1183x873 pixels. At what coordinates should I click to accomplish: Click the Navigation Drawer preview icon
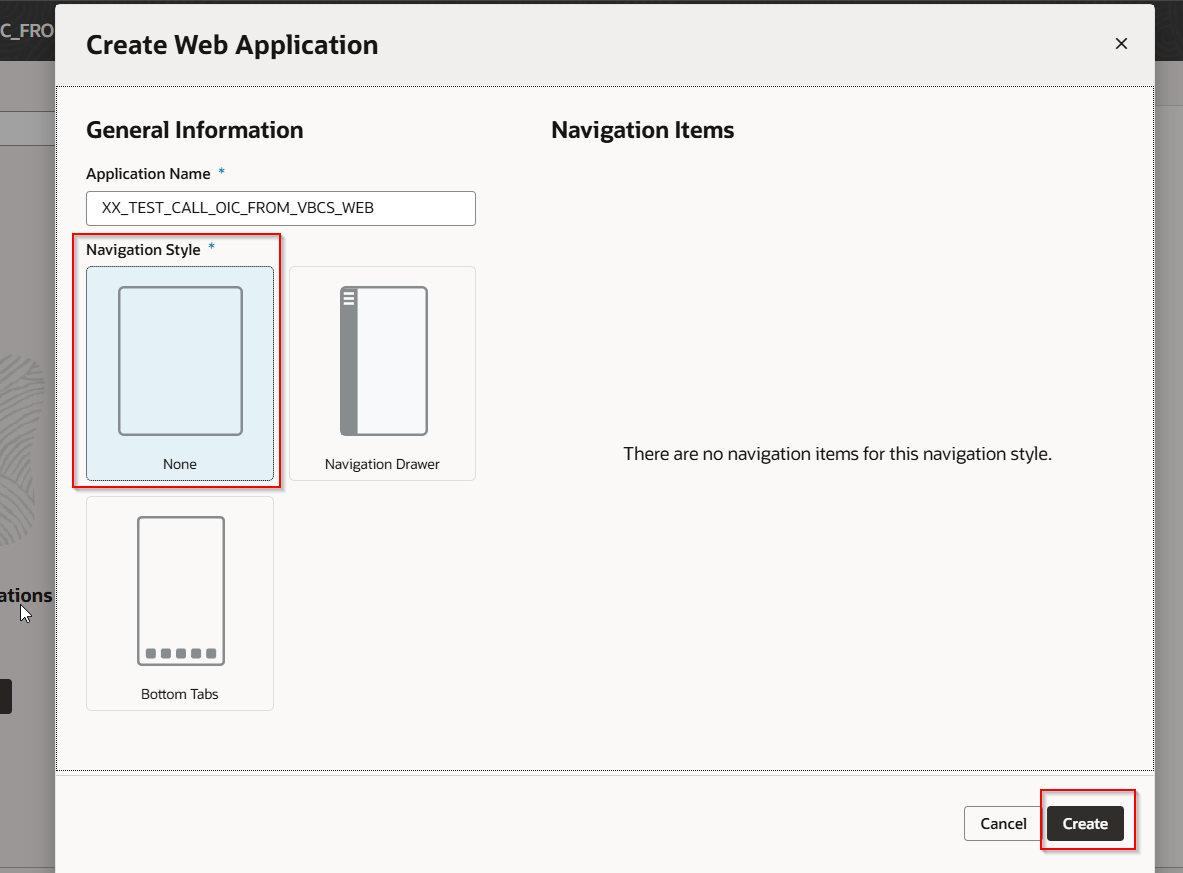pyautogui.click(x=382, y=360)
